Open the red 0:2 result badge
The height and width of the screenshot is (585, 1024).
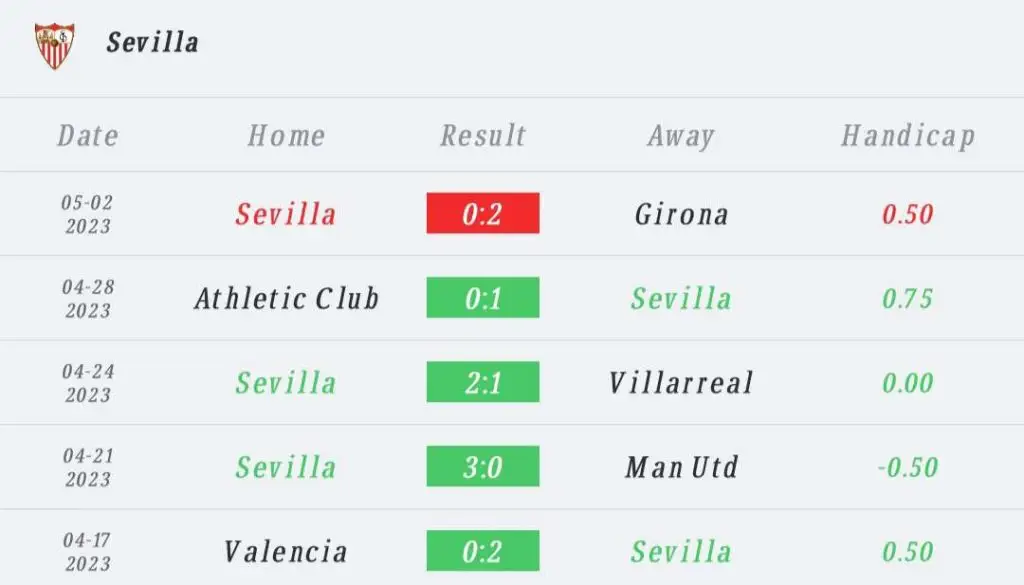point(483,213)
